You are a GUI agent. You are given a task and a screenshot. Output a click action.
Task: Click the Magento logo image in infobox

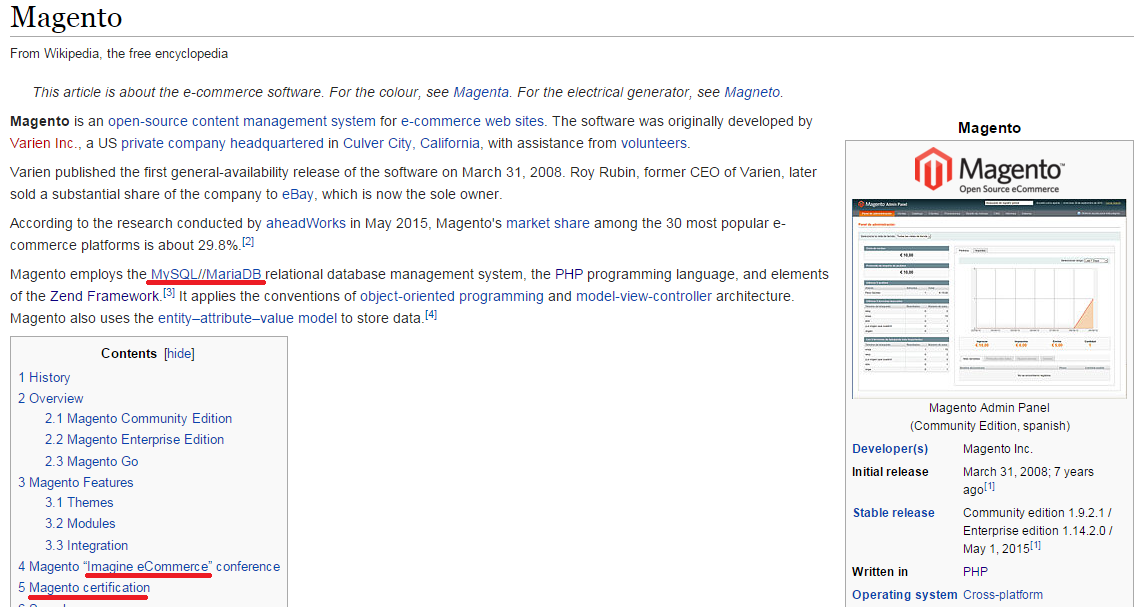point(989,171)
